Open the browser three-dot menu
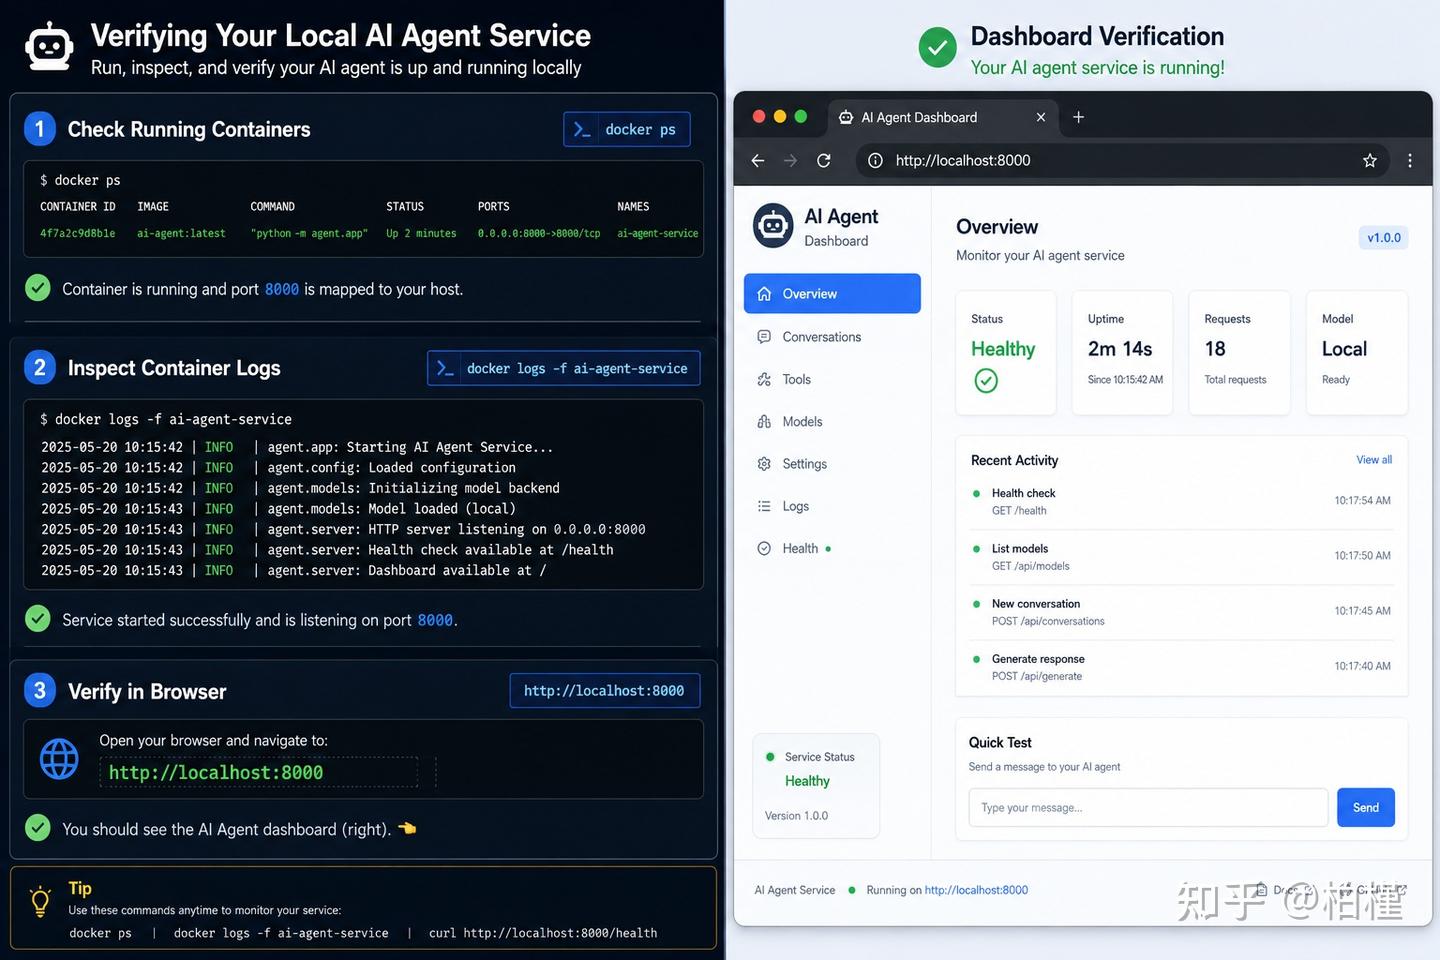1440x960 pixels. [x=1410, y=160]
